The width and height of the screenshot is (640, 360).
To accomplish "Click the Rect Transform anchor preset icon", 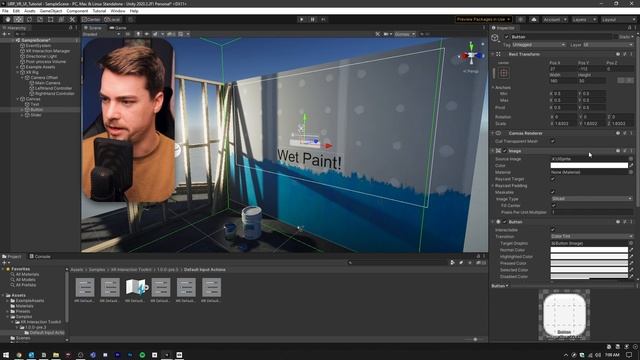I will [504, 73].
